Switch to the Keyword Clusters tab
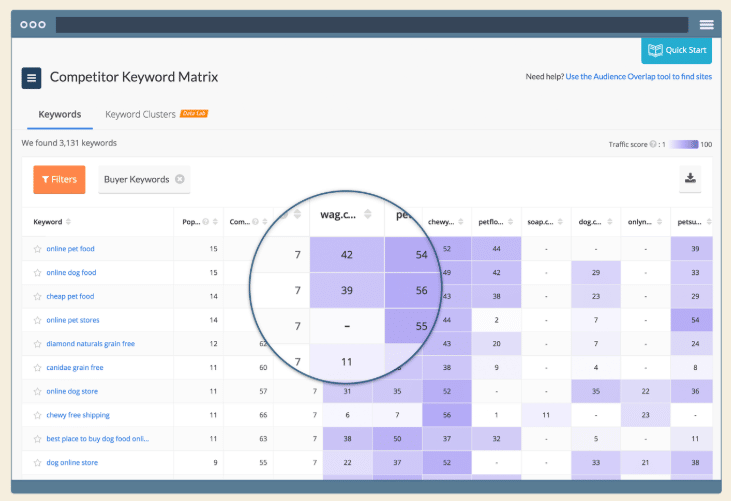The image size is (731, 501). click(x=141, y=114)
